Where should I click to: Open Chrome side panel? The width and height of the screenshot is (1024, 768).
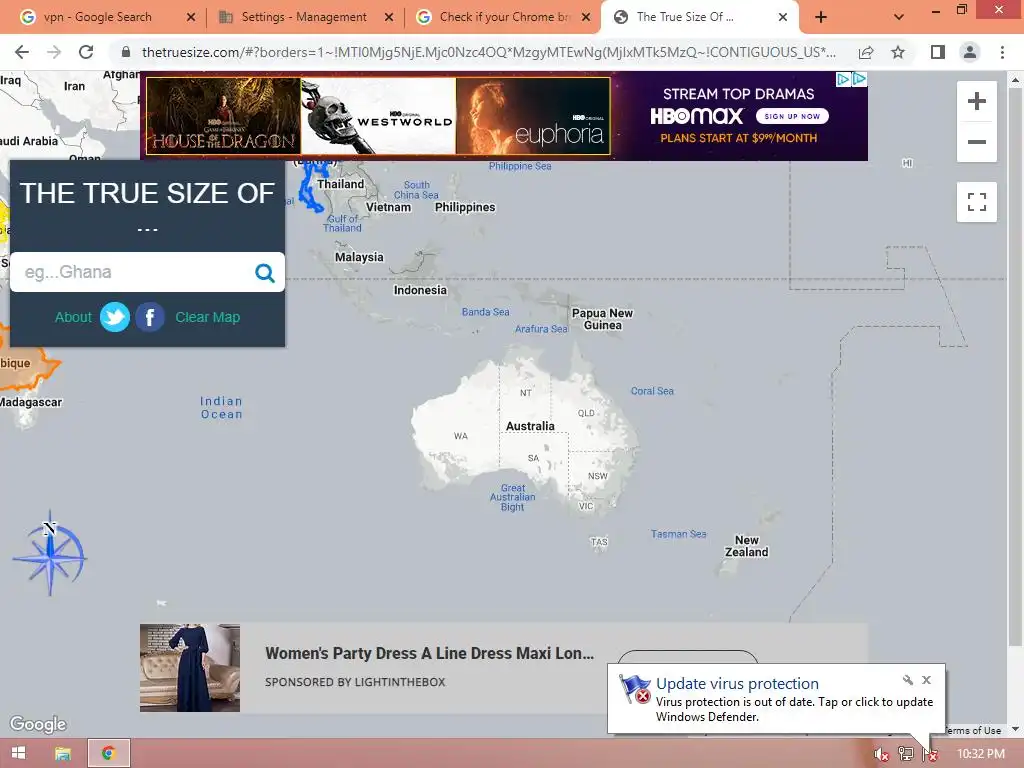(937, 52)
